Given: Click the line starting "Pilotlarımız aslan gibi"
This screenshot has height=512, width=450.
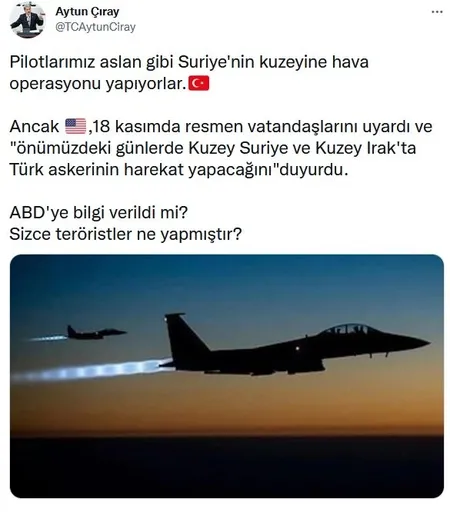Looking at the screenshot, I should 189,62.
